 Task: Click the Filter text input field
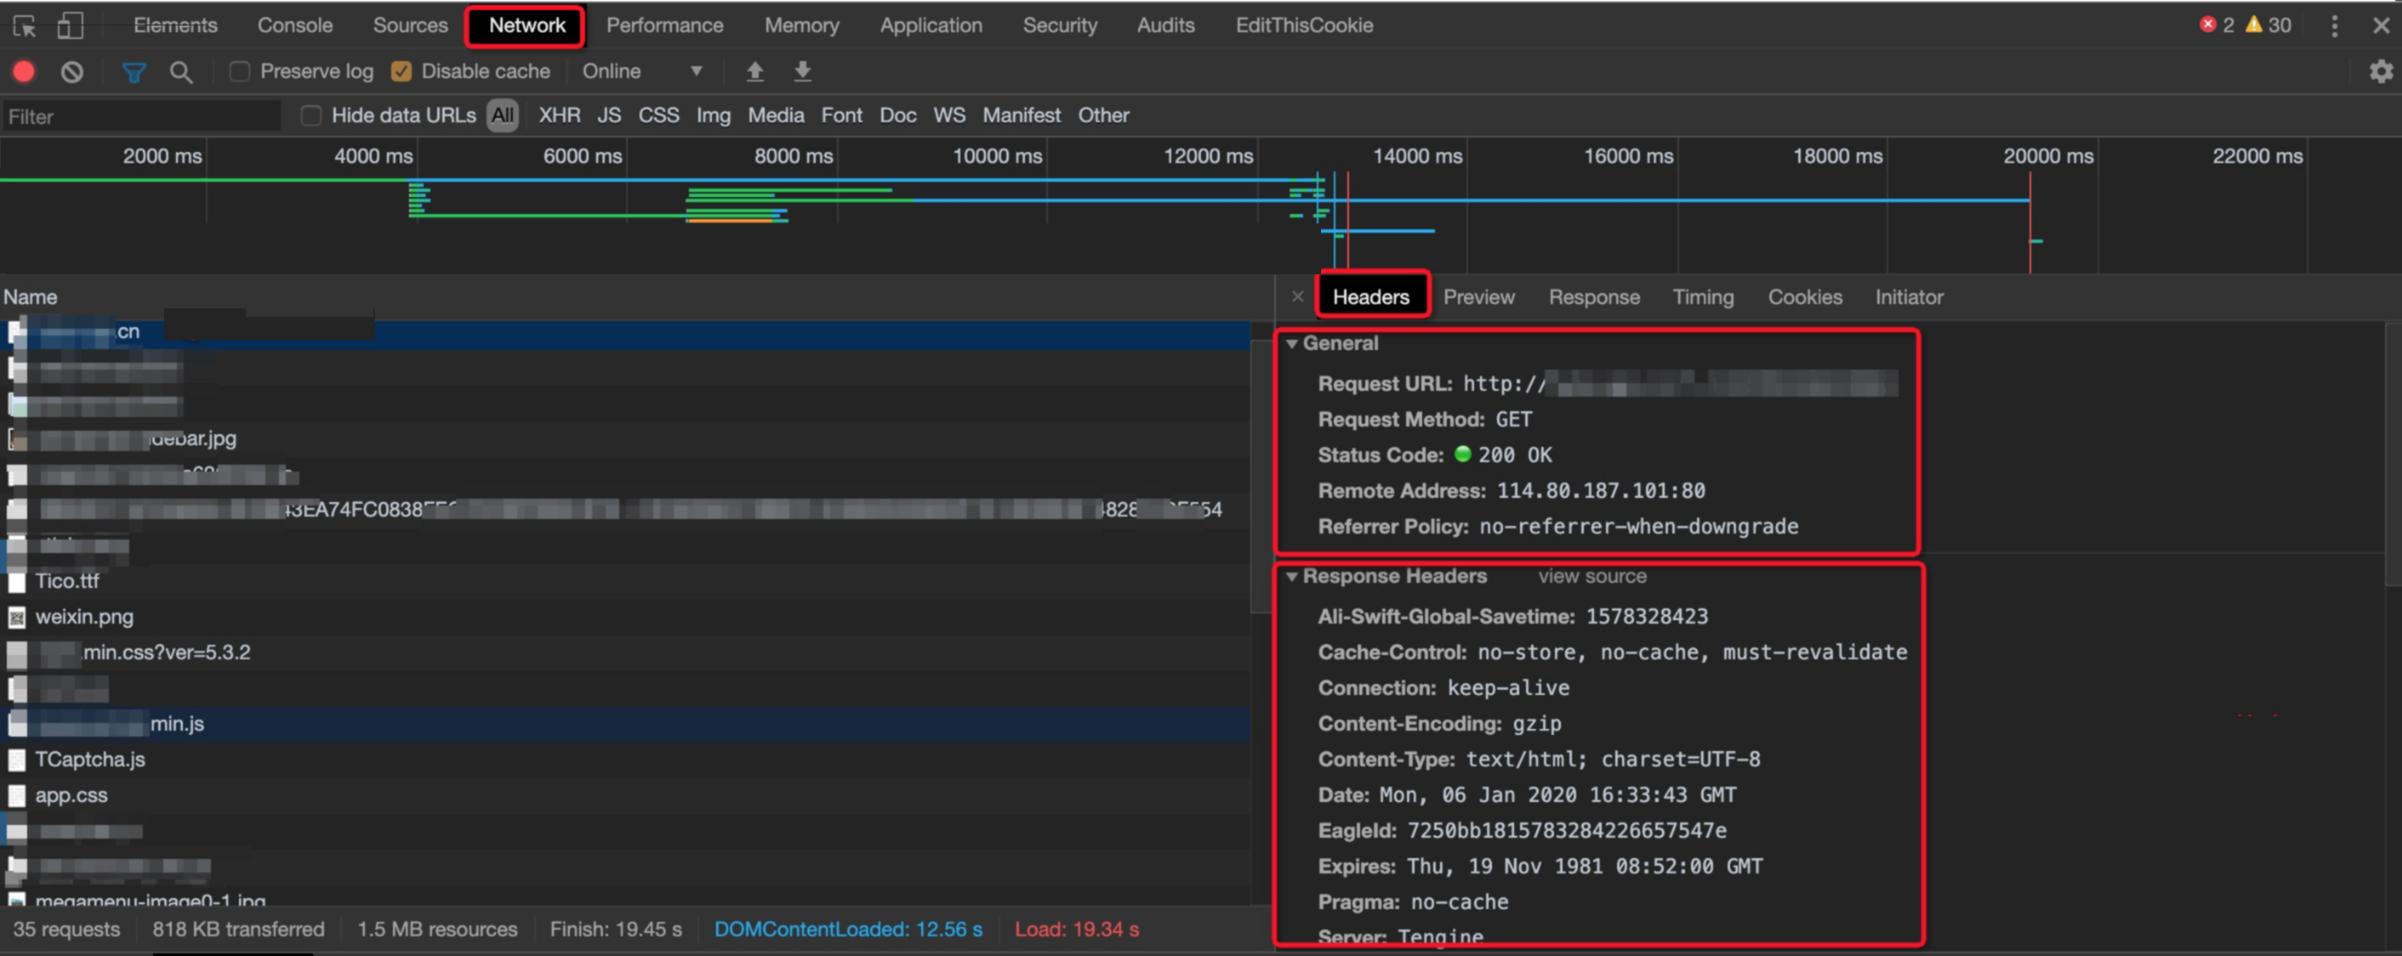pyautogui.click(x=140, y=117)
